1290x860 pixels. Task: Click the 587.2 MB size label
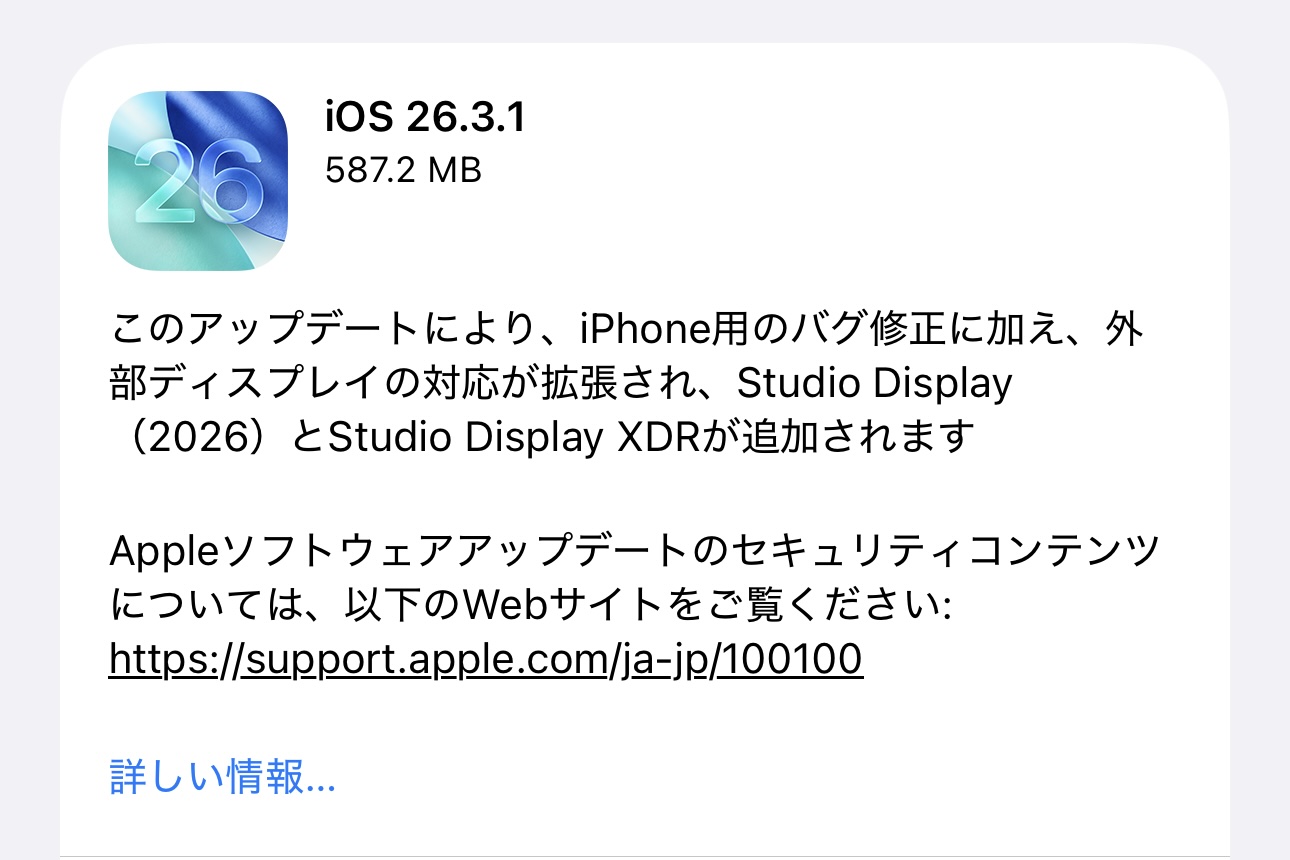click(x=403, y=171)
